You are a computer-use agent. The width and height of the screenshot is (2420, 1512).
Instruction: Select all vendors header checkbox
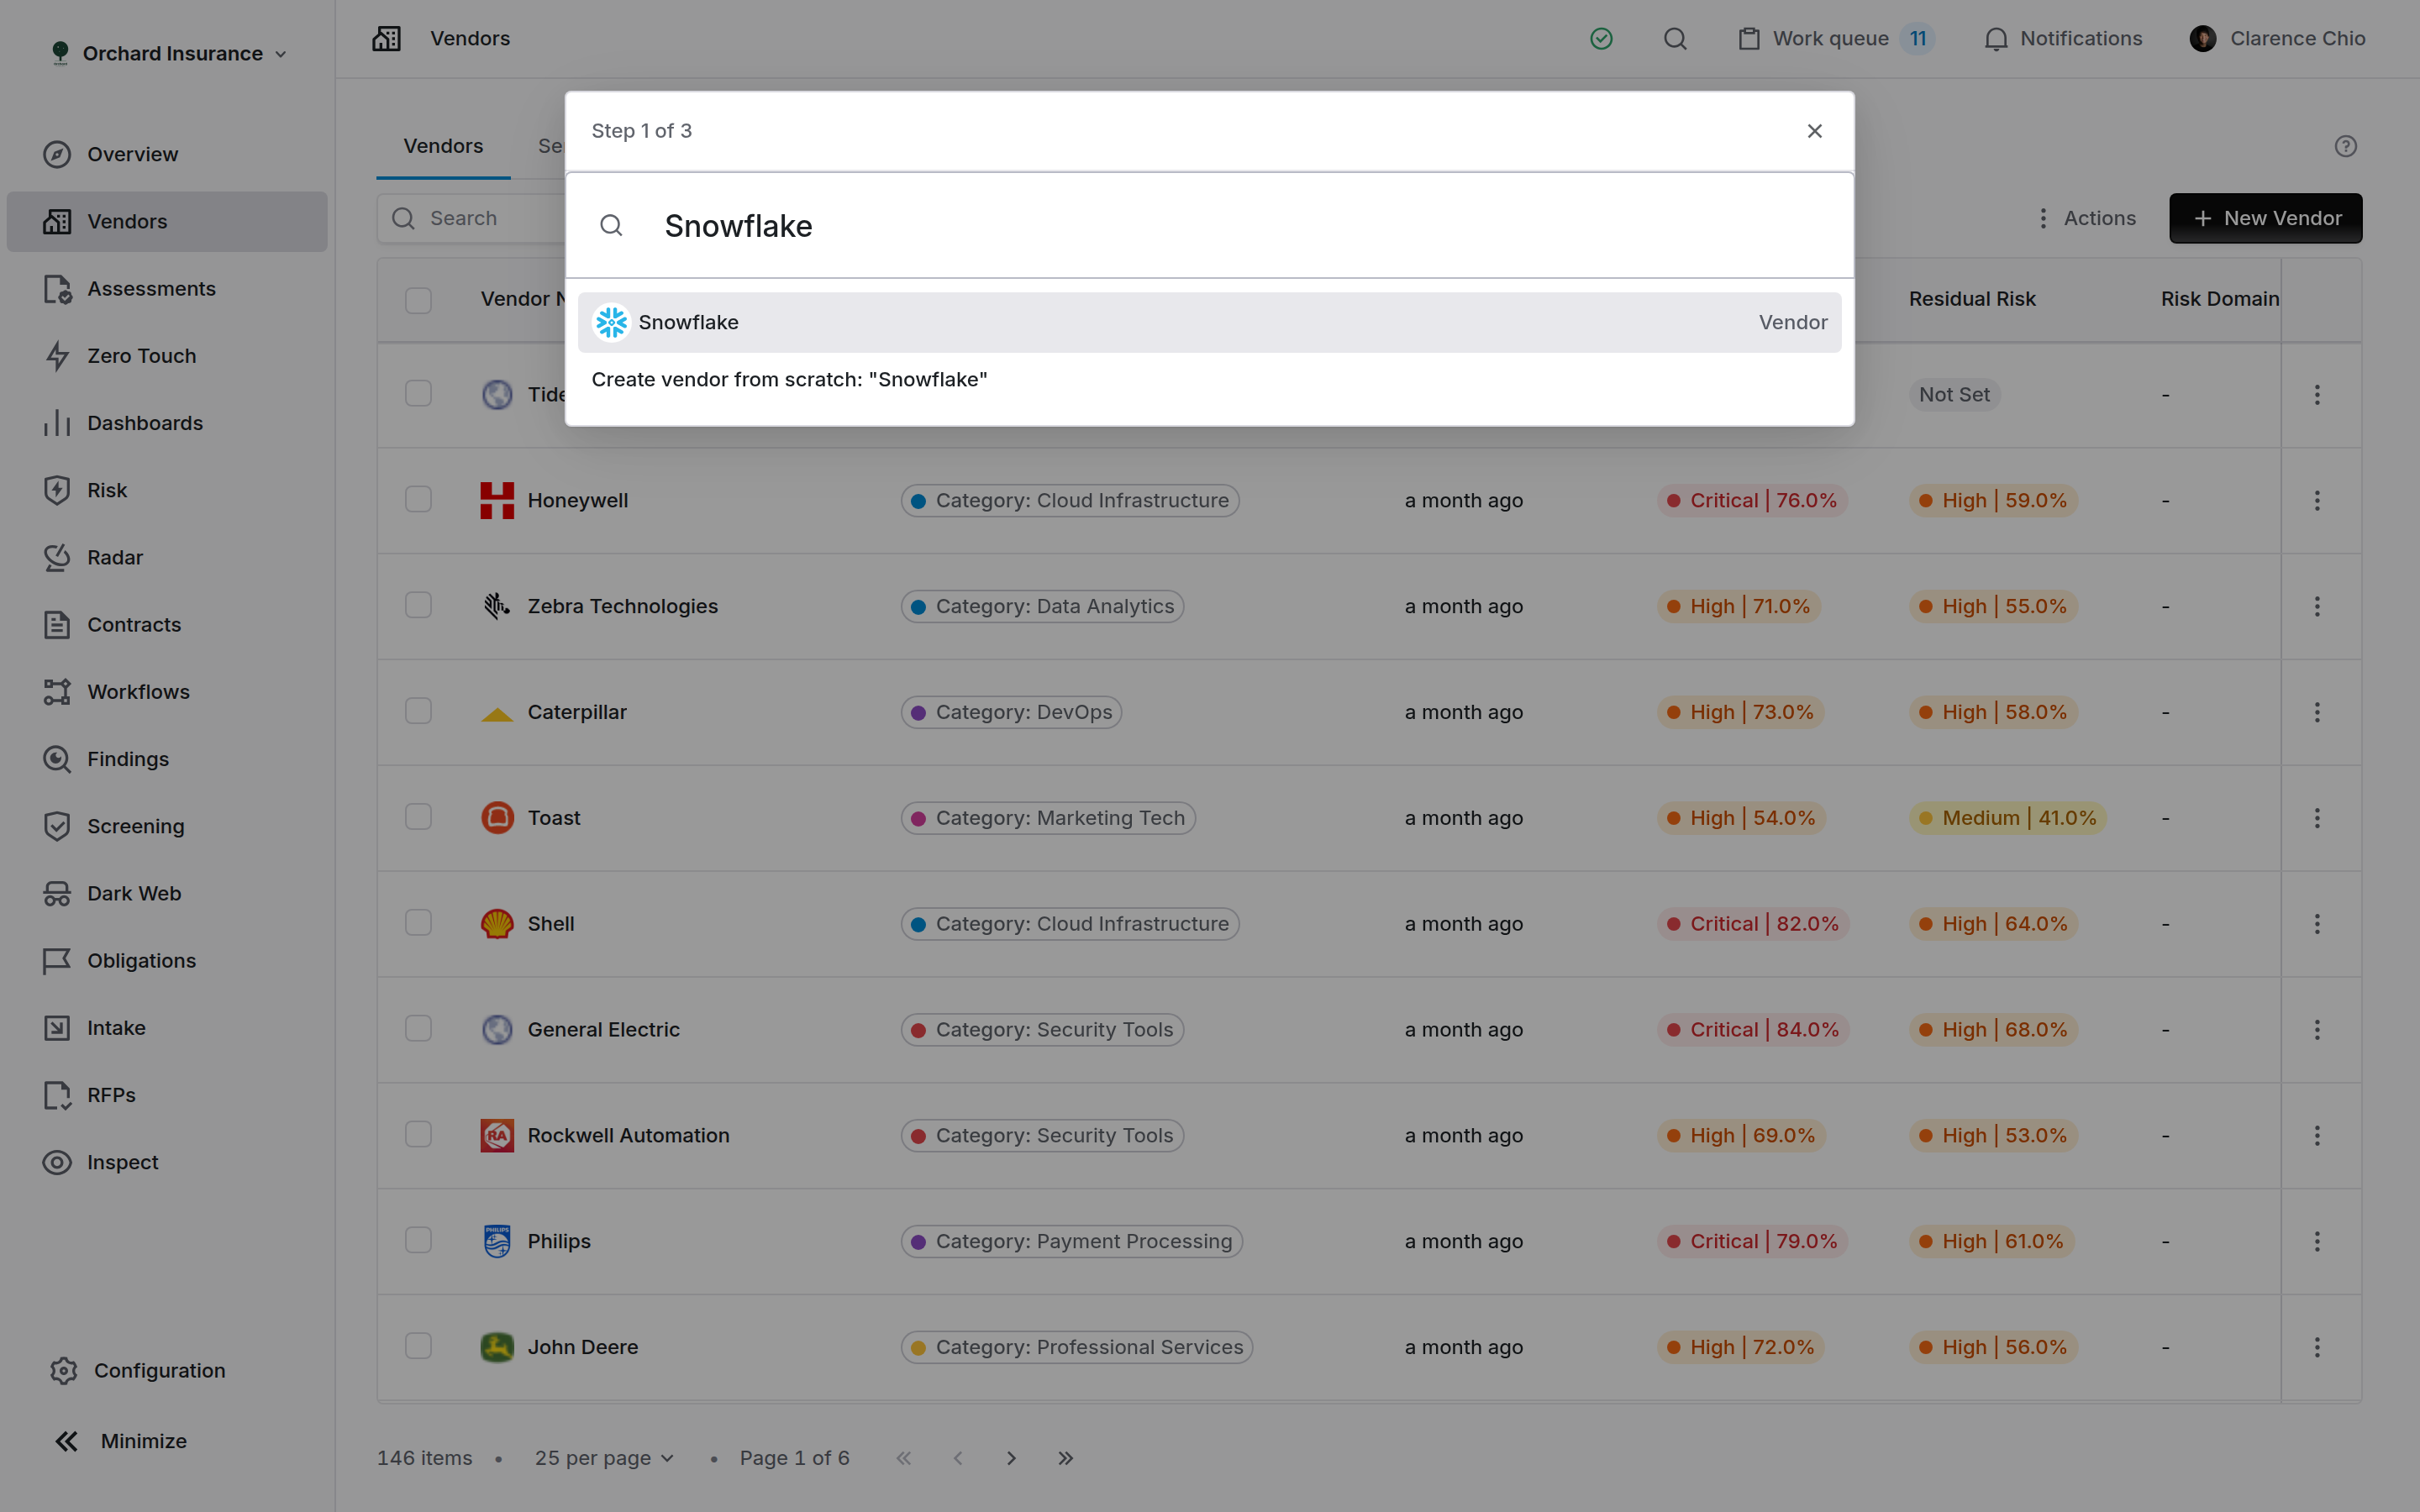(418, 300)
